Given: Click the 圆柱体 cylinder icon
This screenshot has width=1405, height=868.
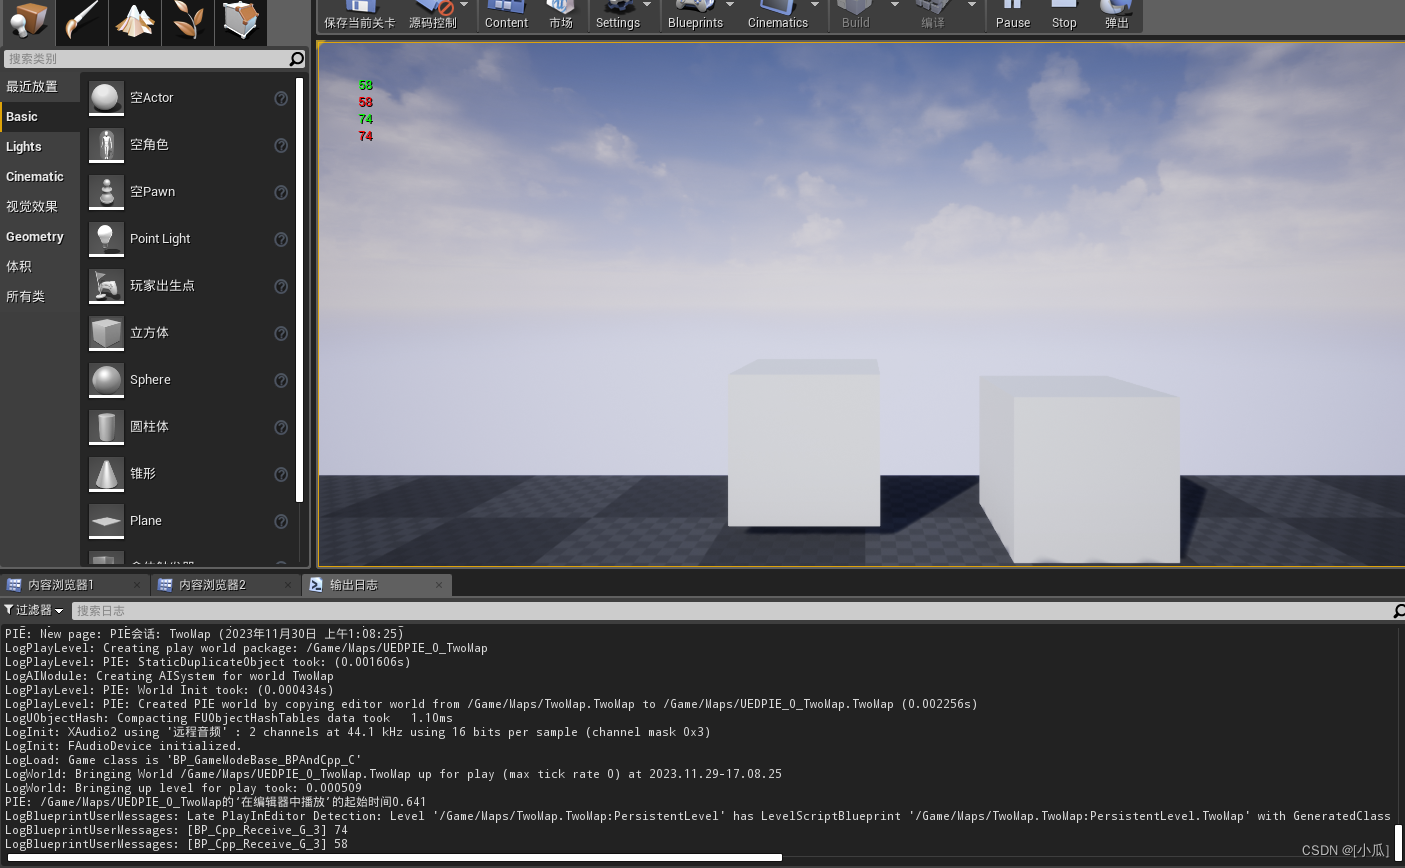Looking at the screenshot, I should [x=106, y=427].
